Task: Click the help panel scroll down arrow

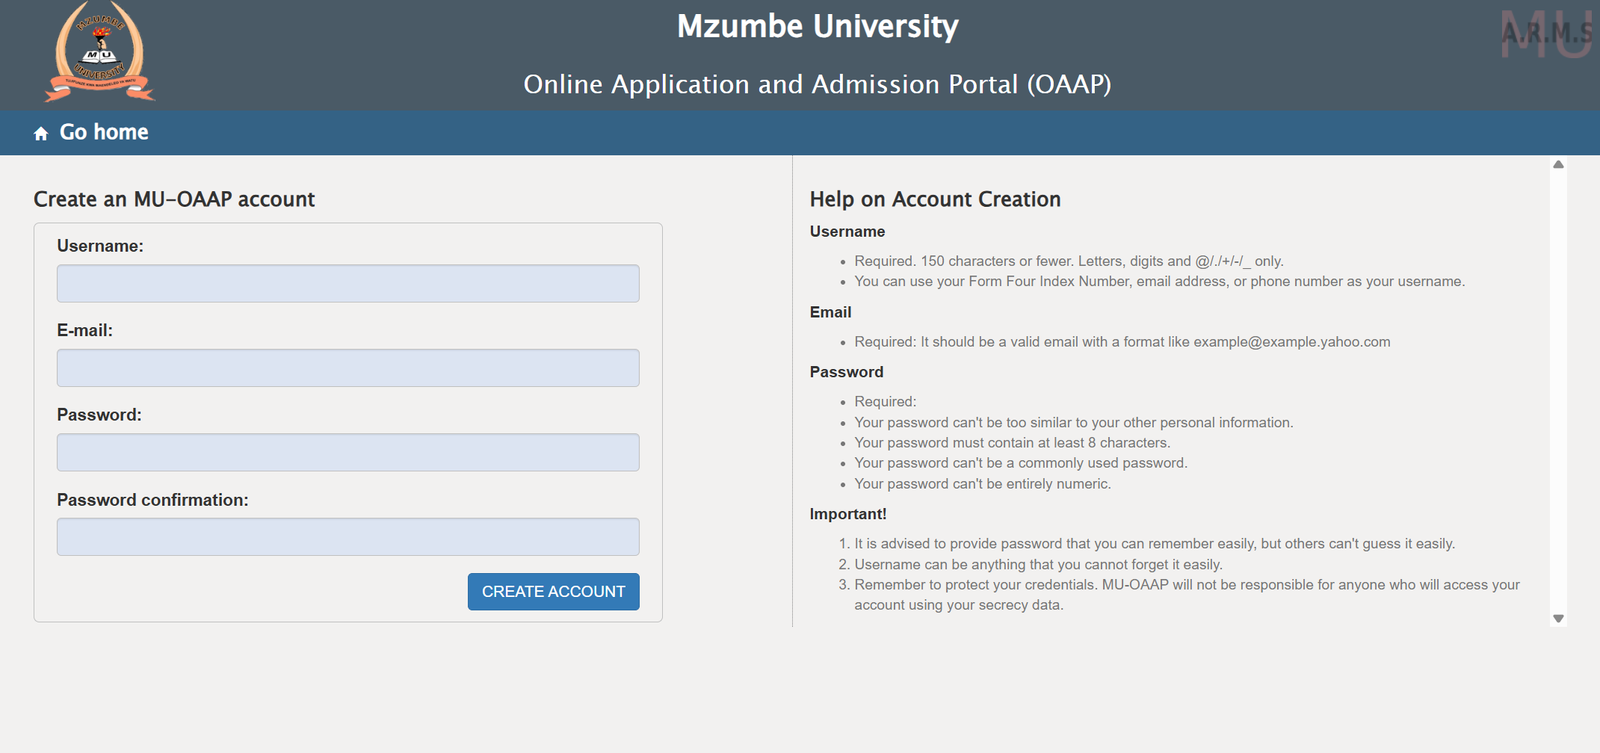Action: (1558, 619)
